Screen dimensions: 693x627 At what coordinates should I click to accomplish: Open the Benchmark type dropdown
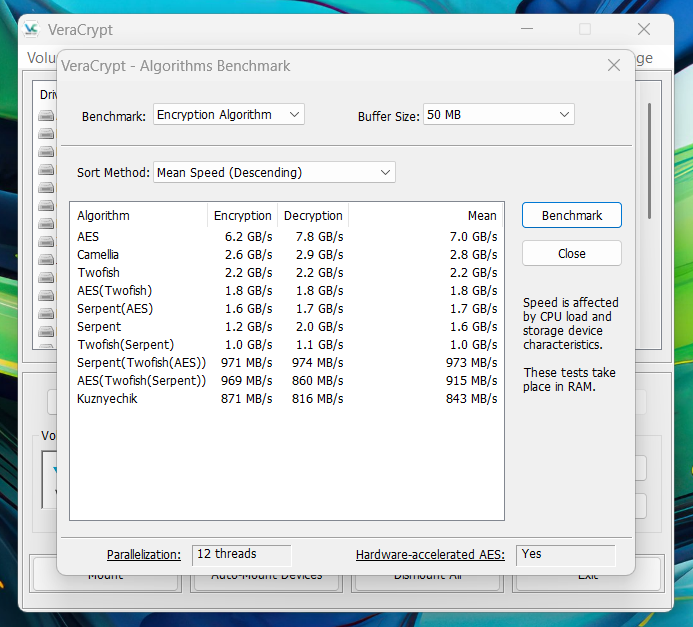pyautogui.click(x=228, y=114)
